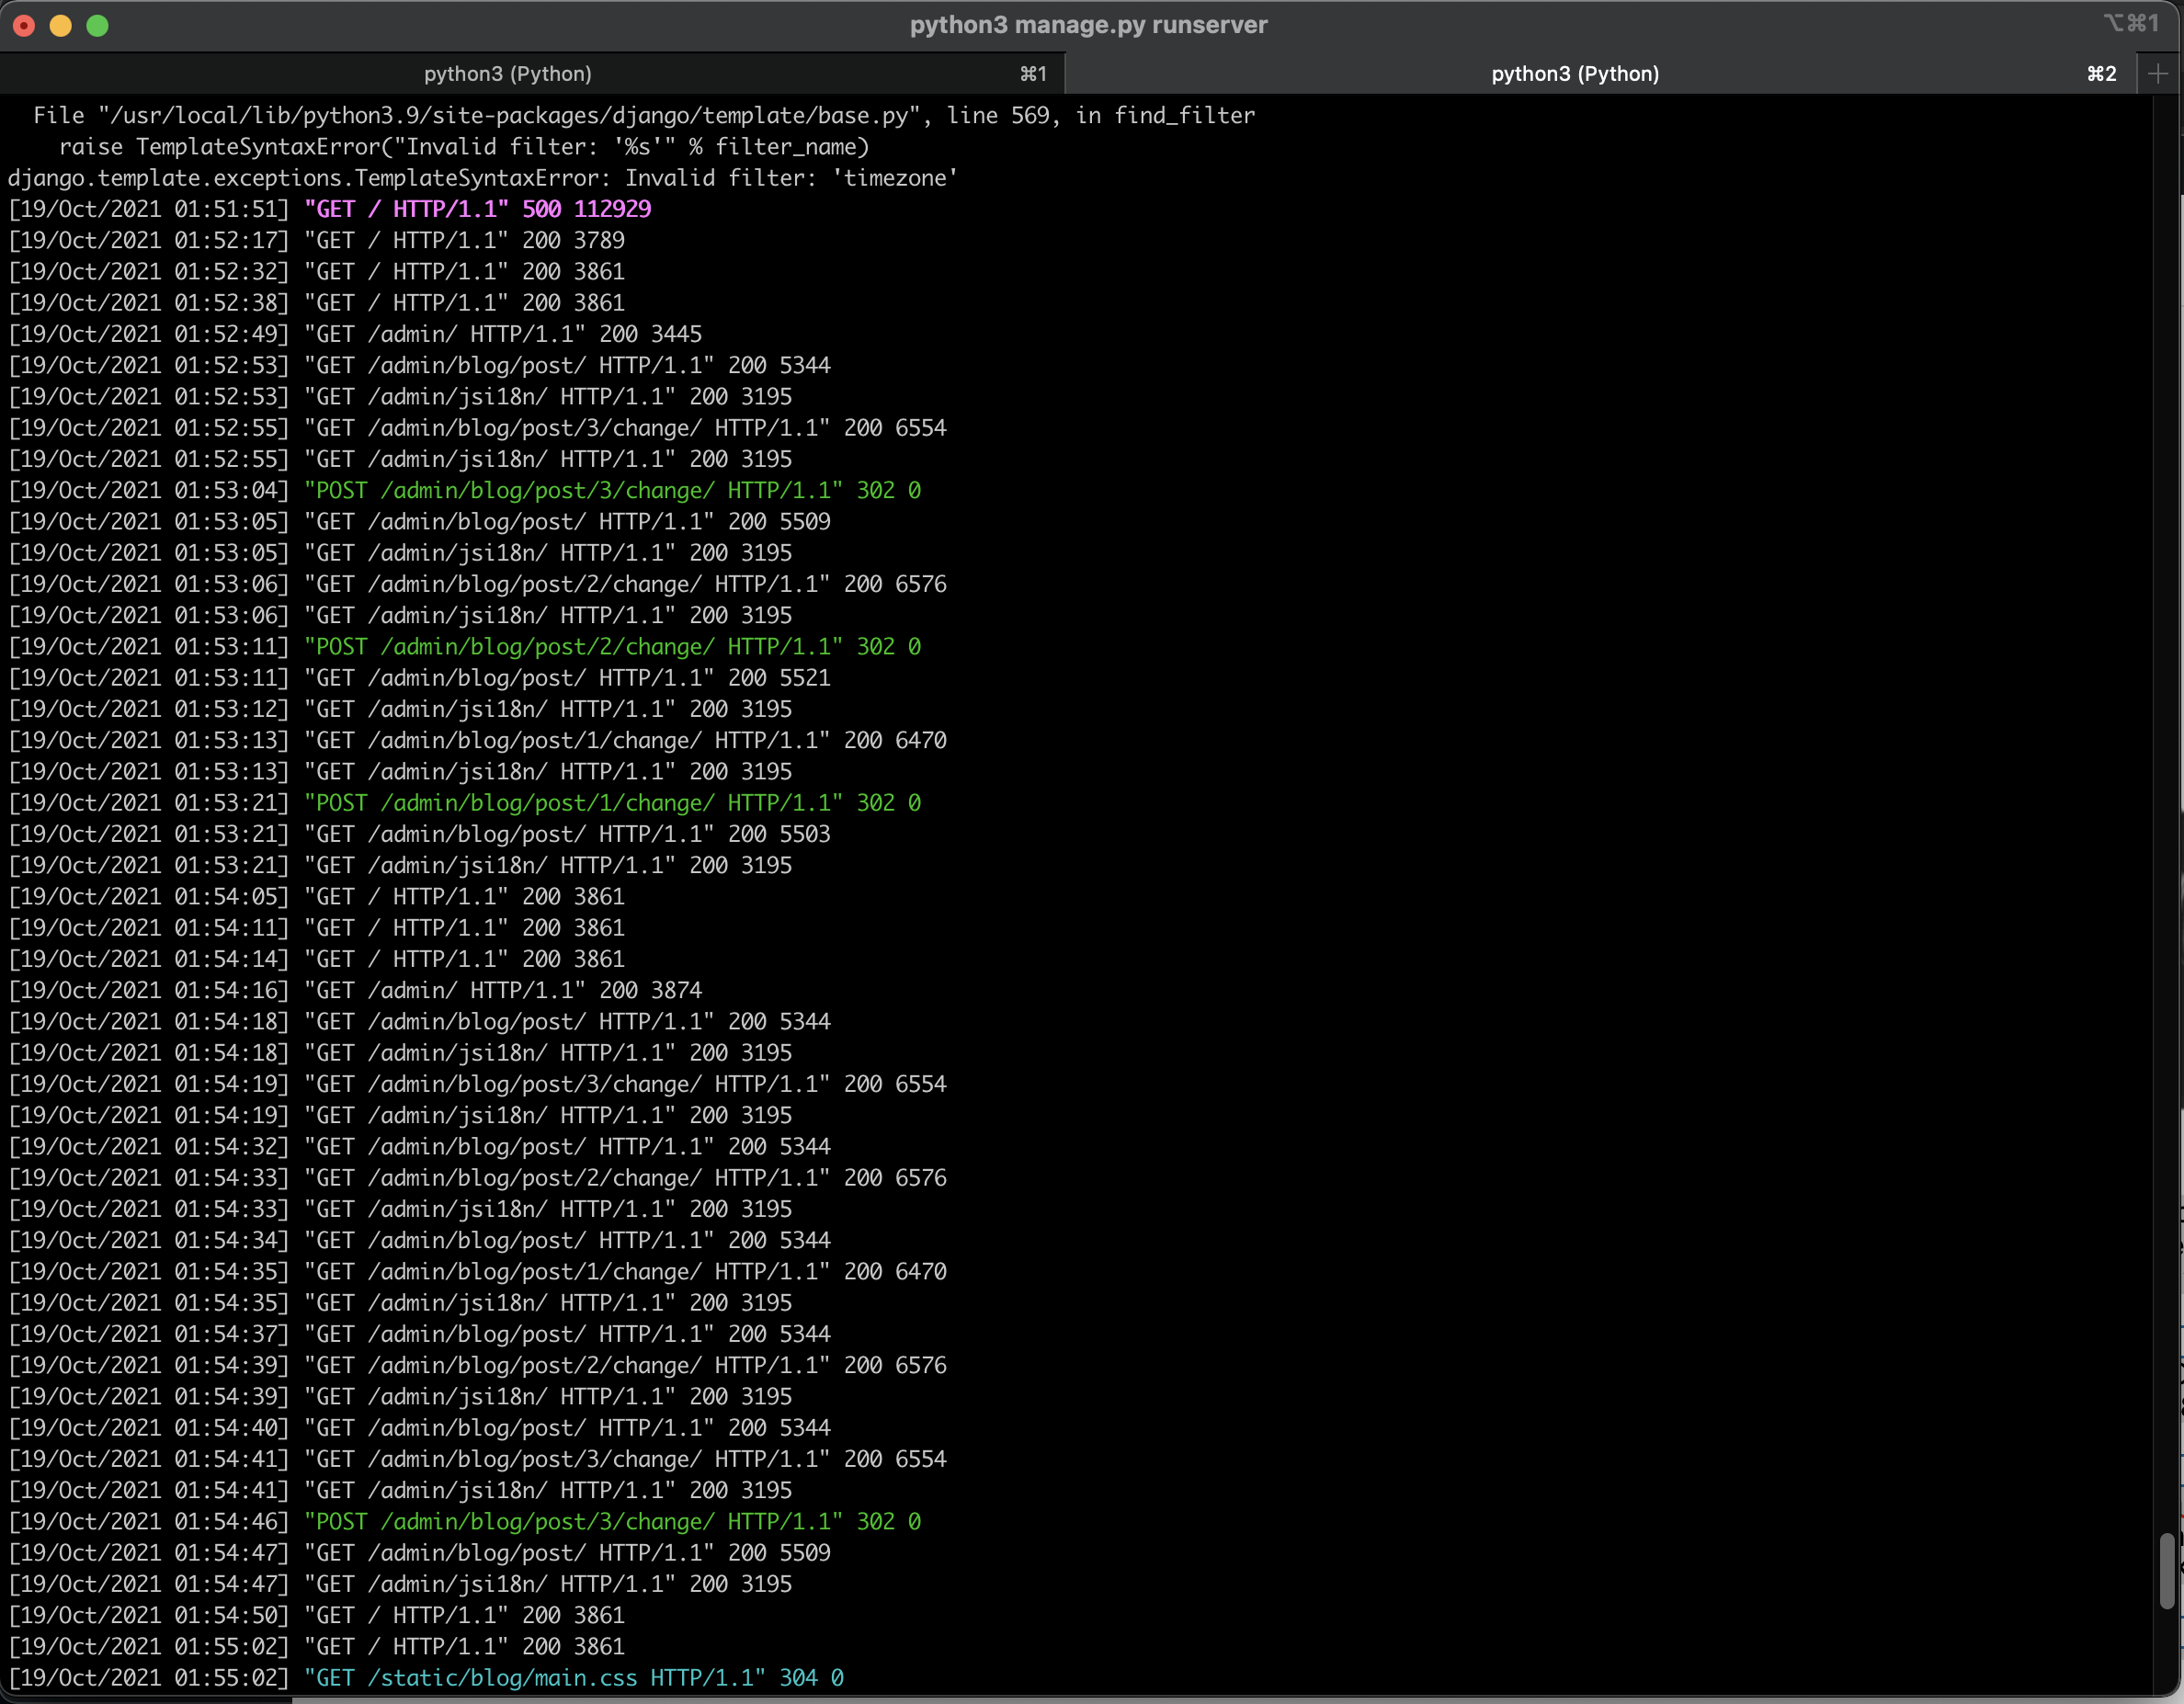The width and height of the screenshot is (2184, 1704).
Task: Click the TemplateSyntaxError 'timezone' error line
Action: pyautogui.click(x=483, y=178)
